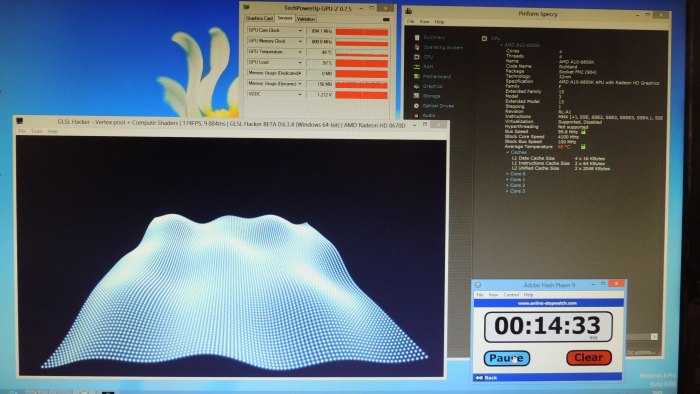
Task: Click stopwatch time display 00:14:33
Action: (x=548, y=327)
